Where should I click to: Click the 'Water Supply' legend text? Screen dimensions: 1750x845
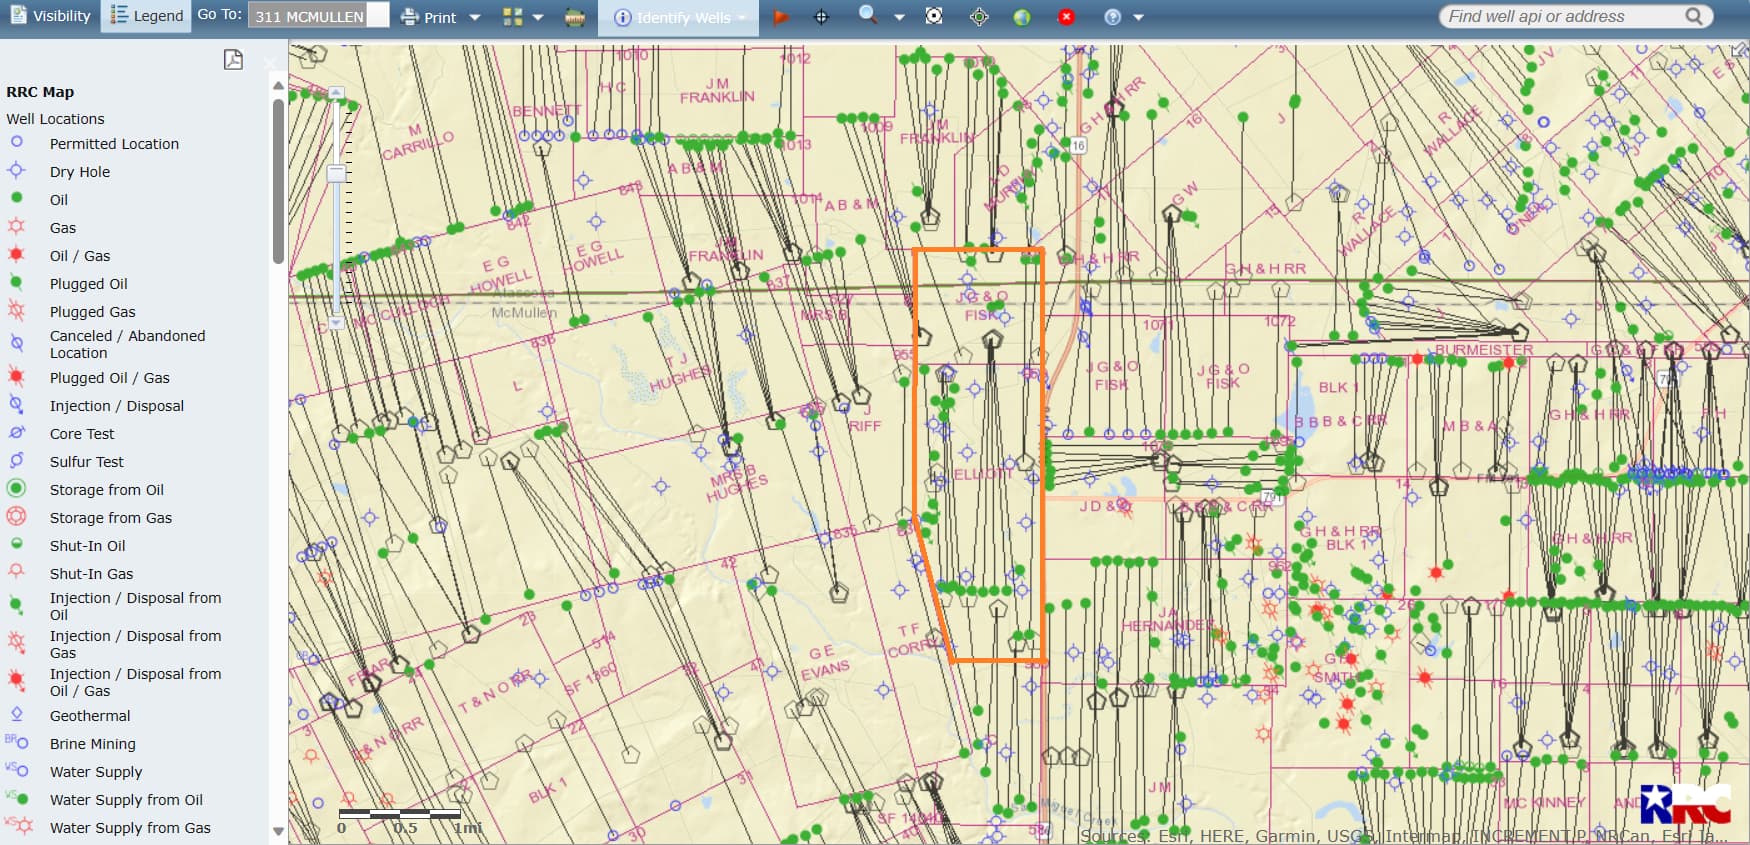point(96,772)
